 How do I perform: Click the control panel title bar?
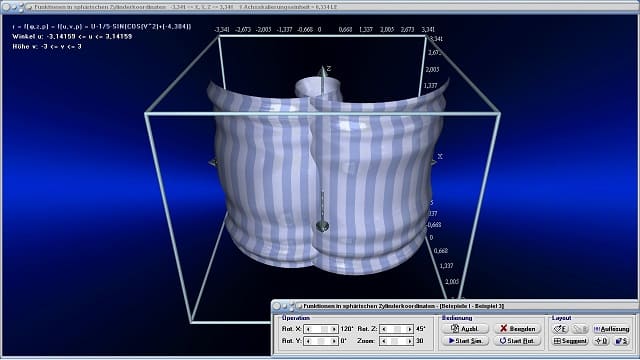[455, 306]
